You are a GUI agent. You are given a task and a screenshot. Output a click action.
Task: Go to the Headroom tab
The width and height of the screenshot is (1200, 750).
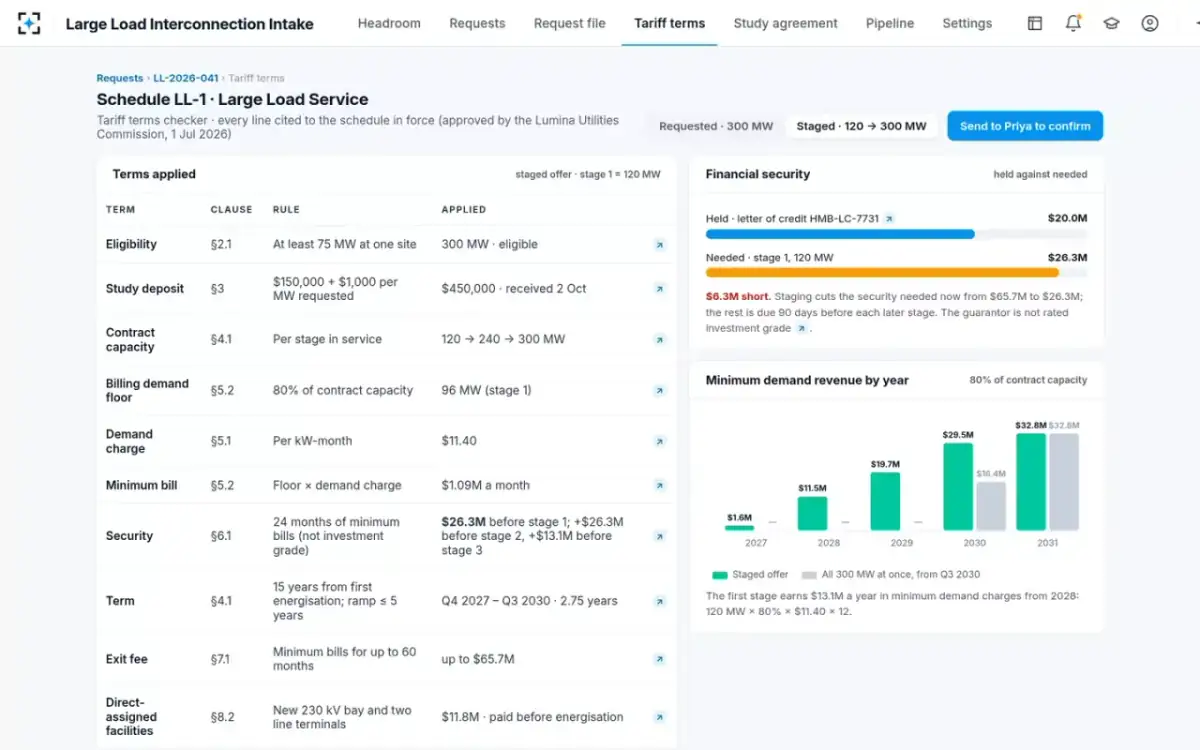(x=389, y=23)
